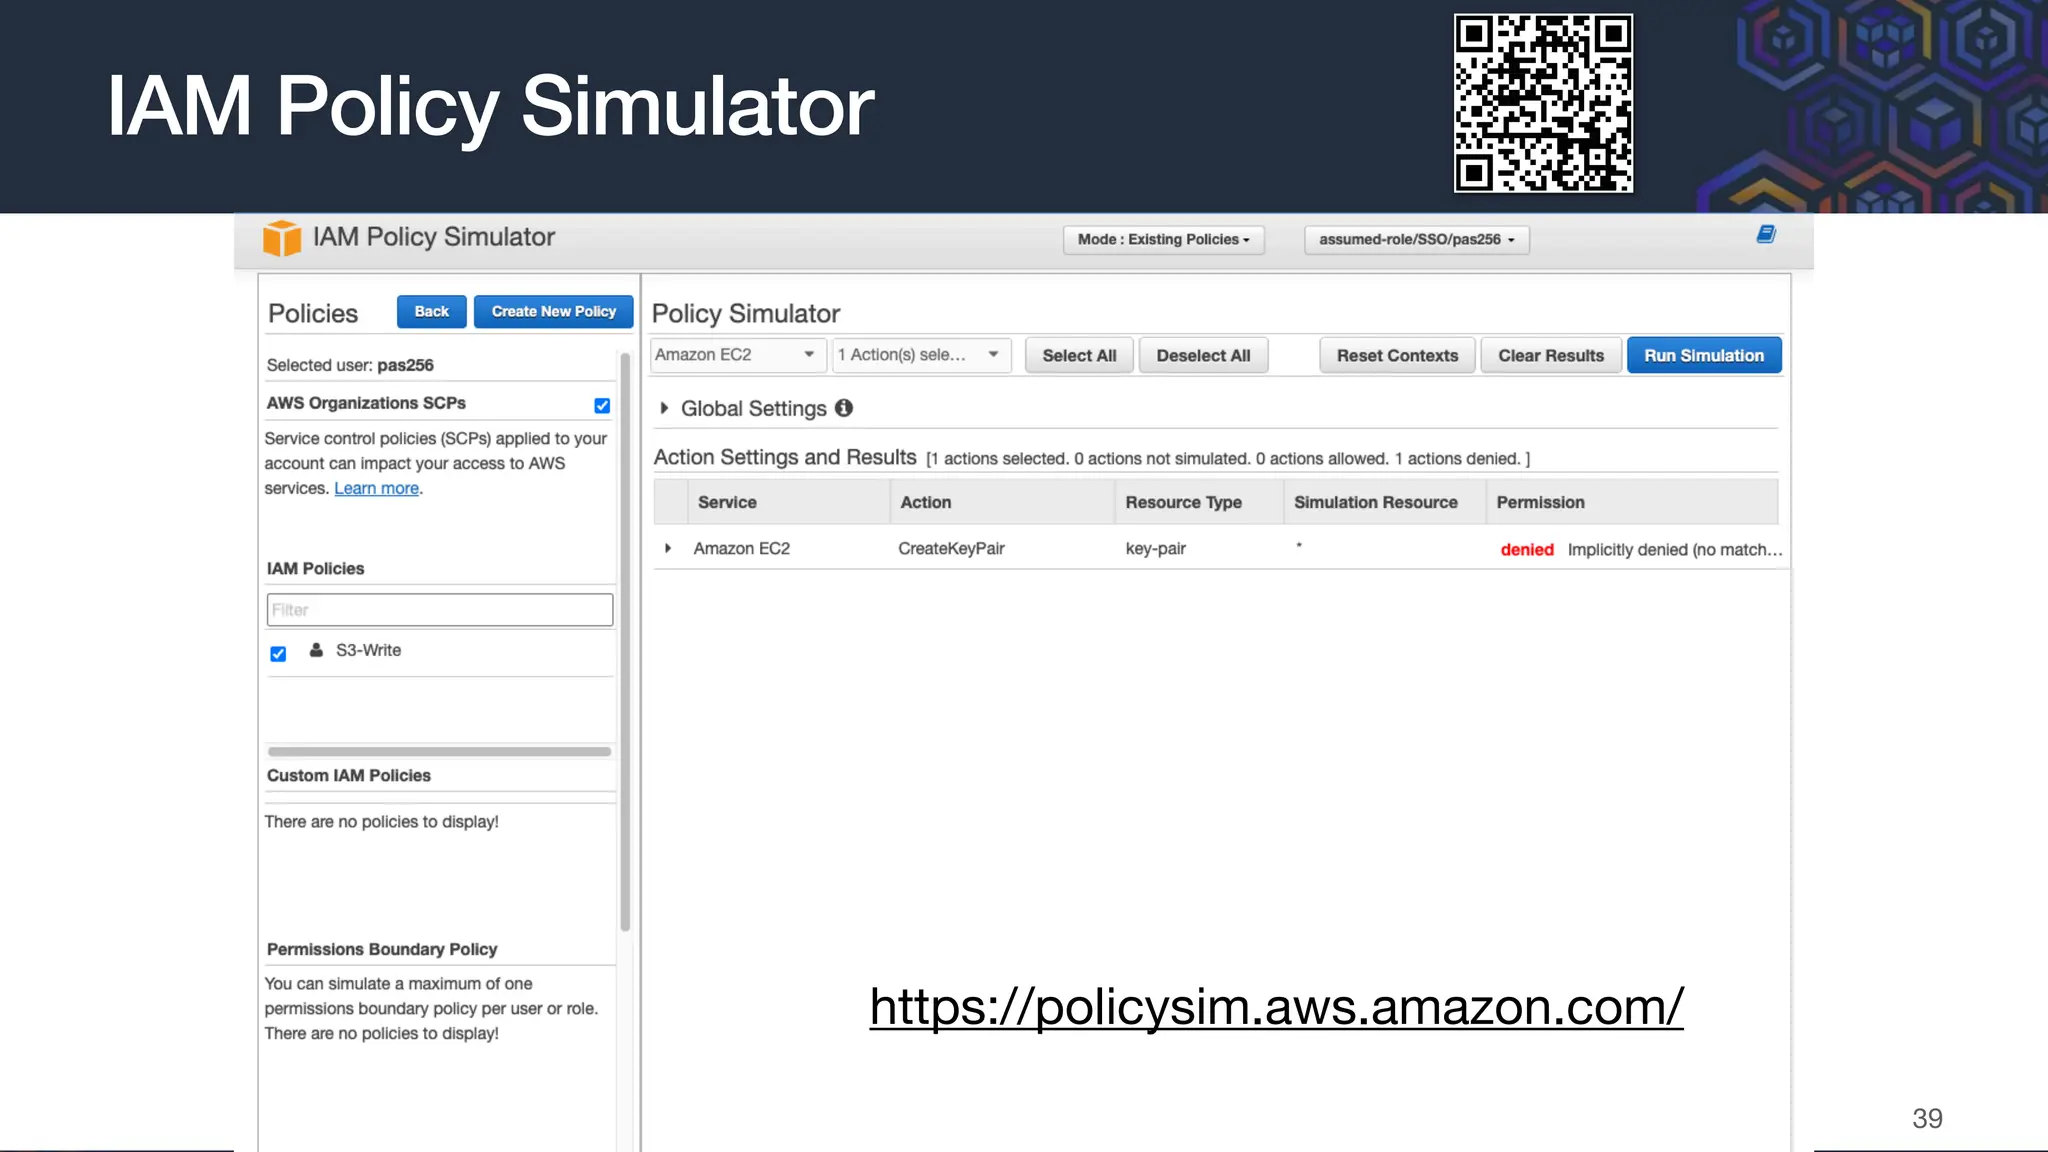Click the Amazon EC2 service cell in results
Screen dimensions: 2048x1152
point(741,548)
